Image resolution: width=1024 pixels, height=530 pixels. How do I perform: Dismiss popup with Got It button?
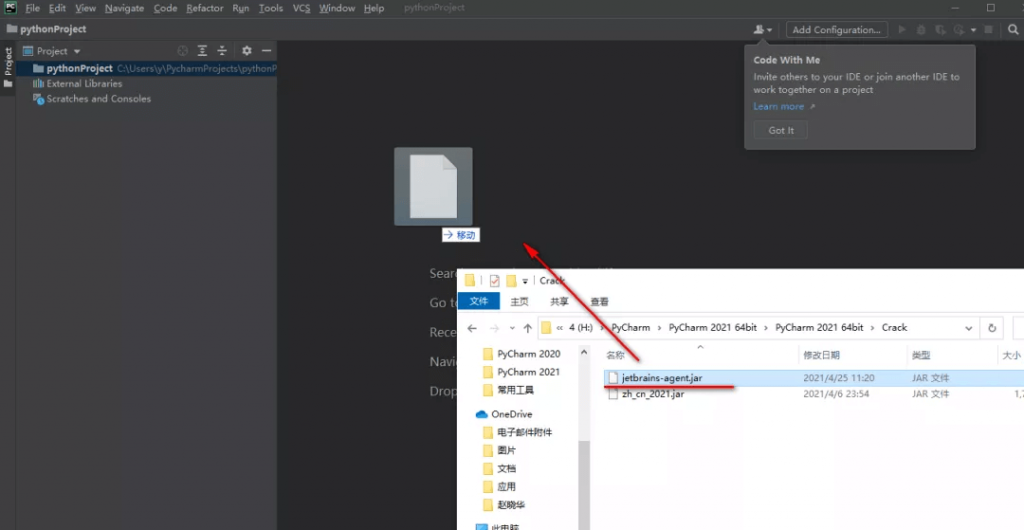tap(781, 130)
